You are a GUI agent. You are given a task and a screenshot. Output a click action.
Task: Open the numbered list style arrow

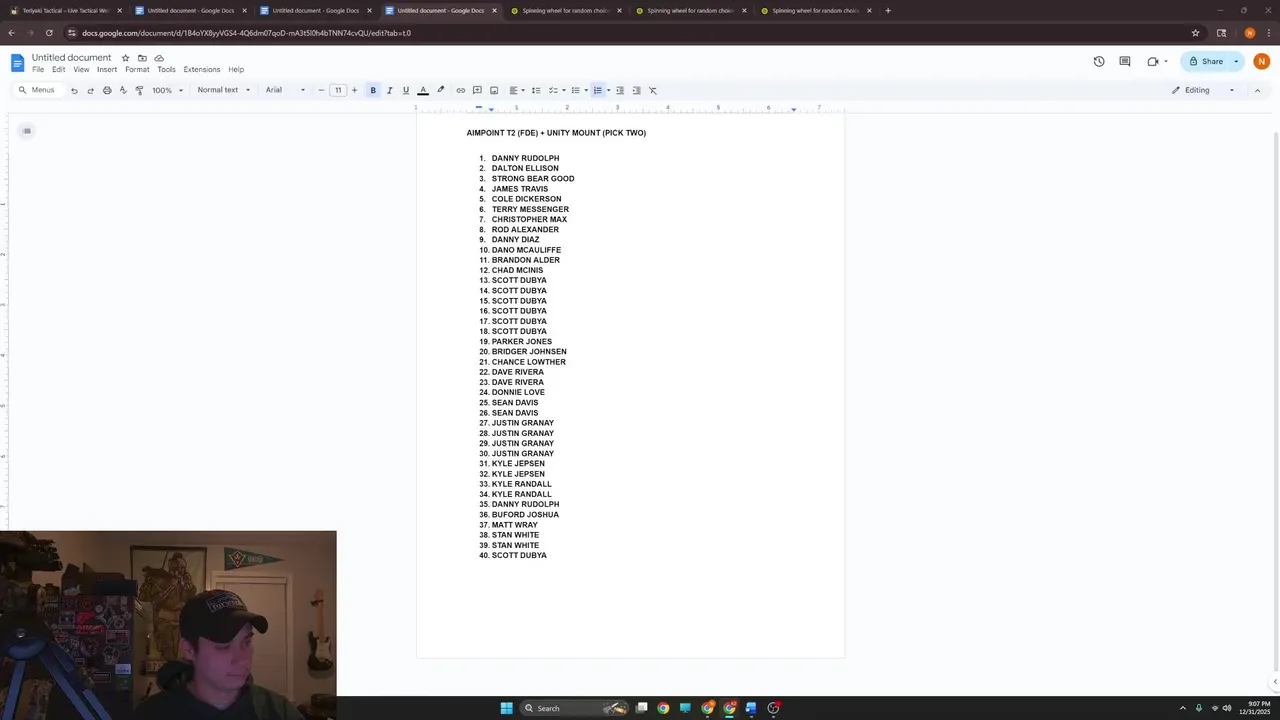608,90
